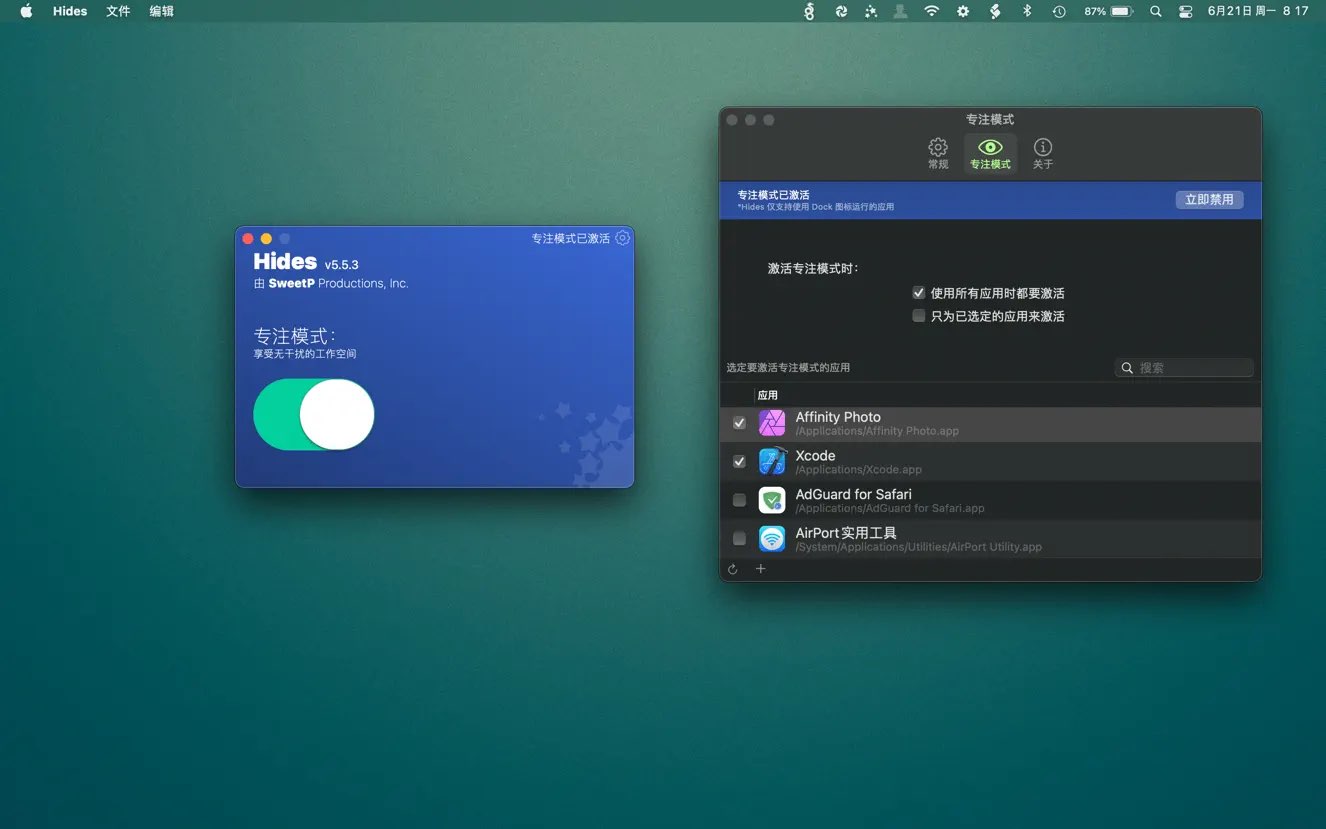Select the AirPort Utility.app path text
Image resolution: width=1326 pixels, height=829 pixels.
click(x=919, y=547)
